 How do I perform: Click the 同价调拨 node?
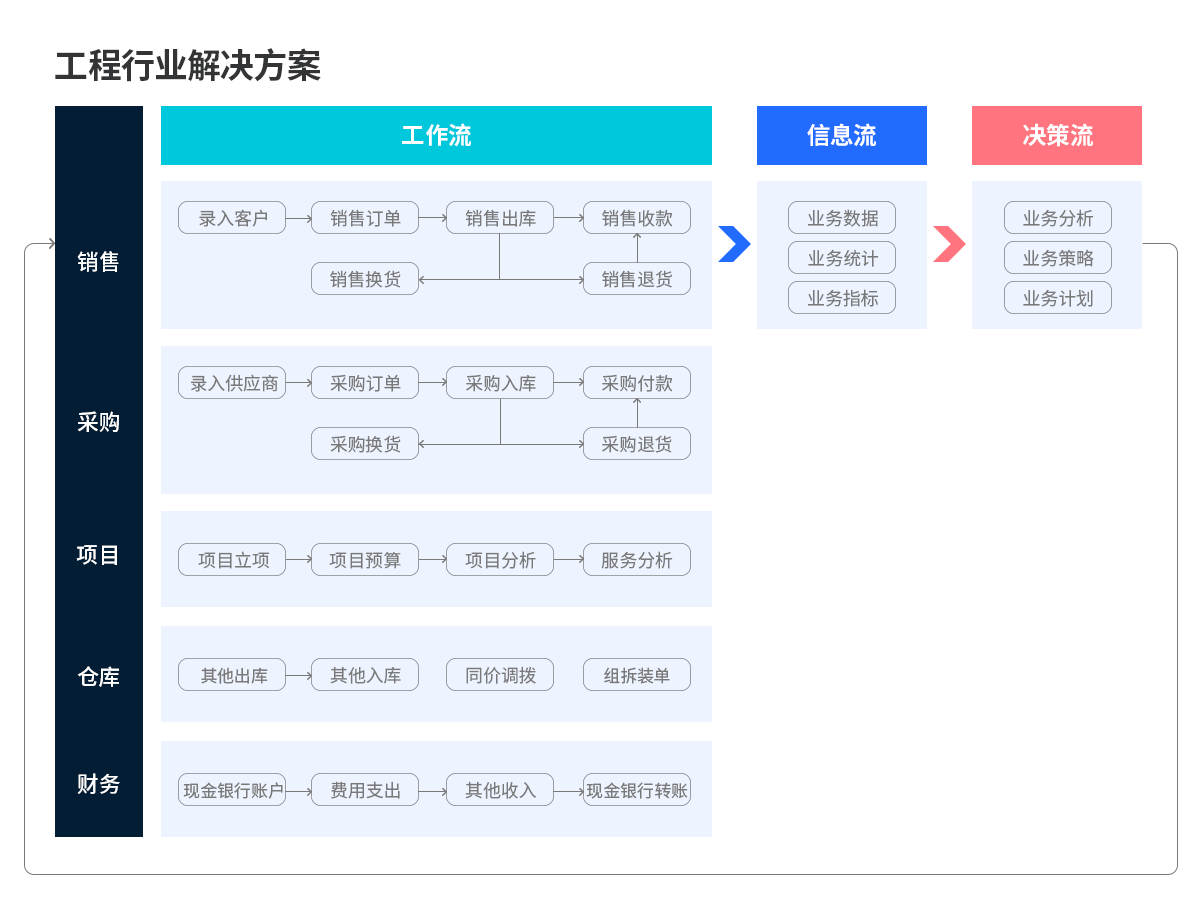click(x=500, y=675)
